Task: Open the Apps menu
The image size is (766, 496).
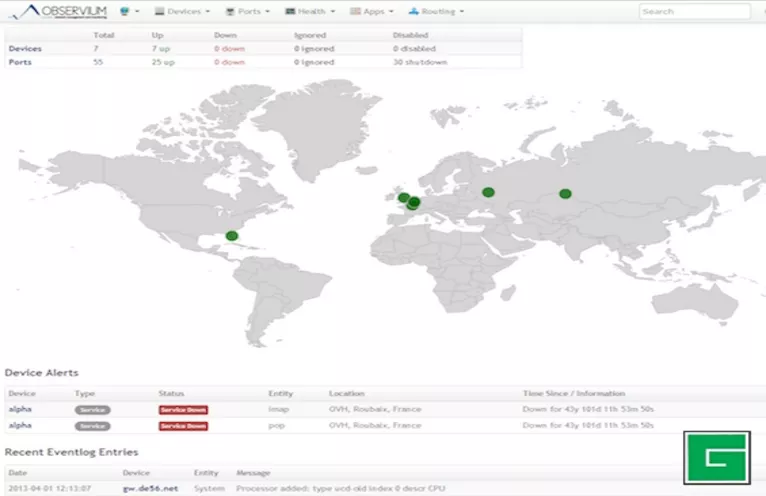Action: pos(371,12)
